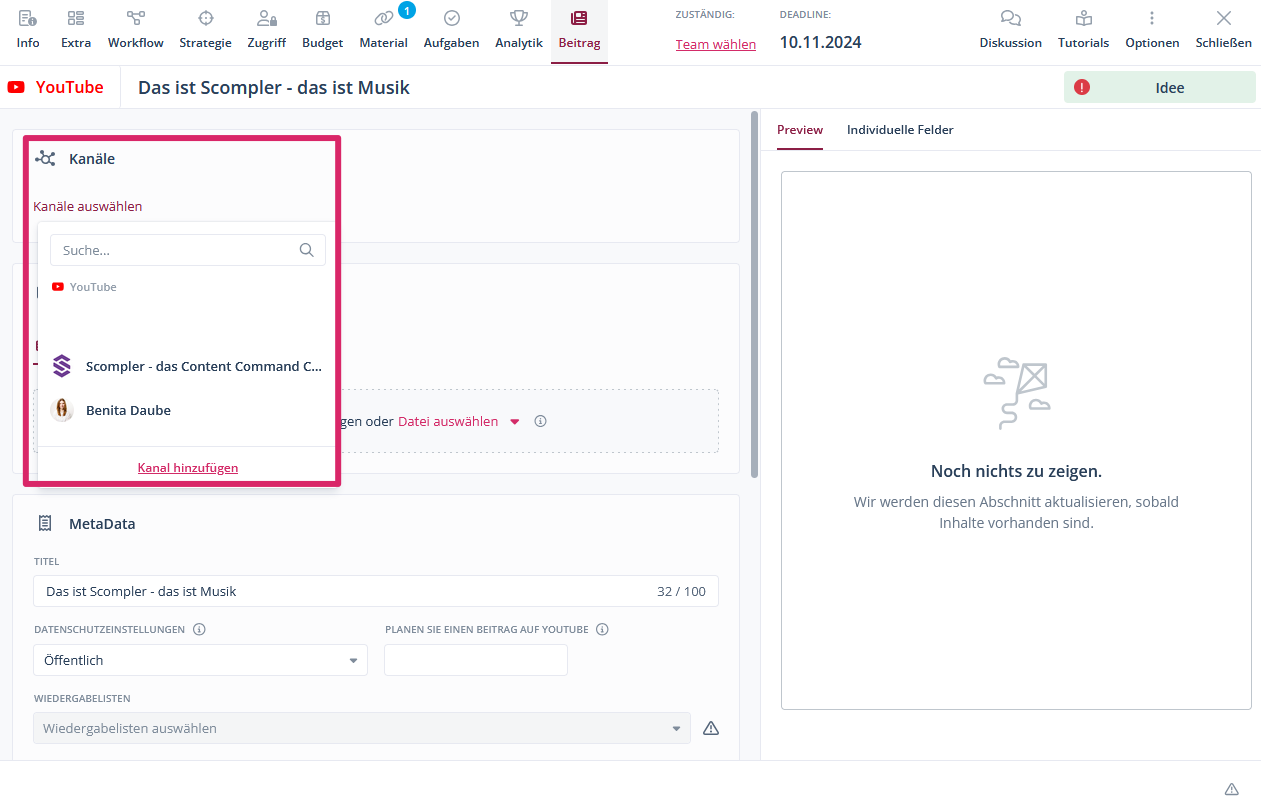Expand the Datei auswählen dropdown arrow
This screenshot has height=802, width=1261.
(515, 422)
